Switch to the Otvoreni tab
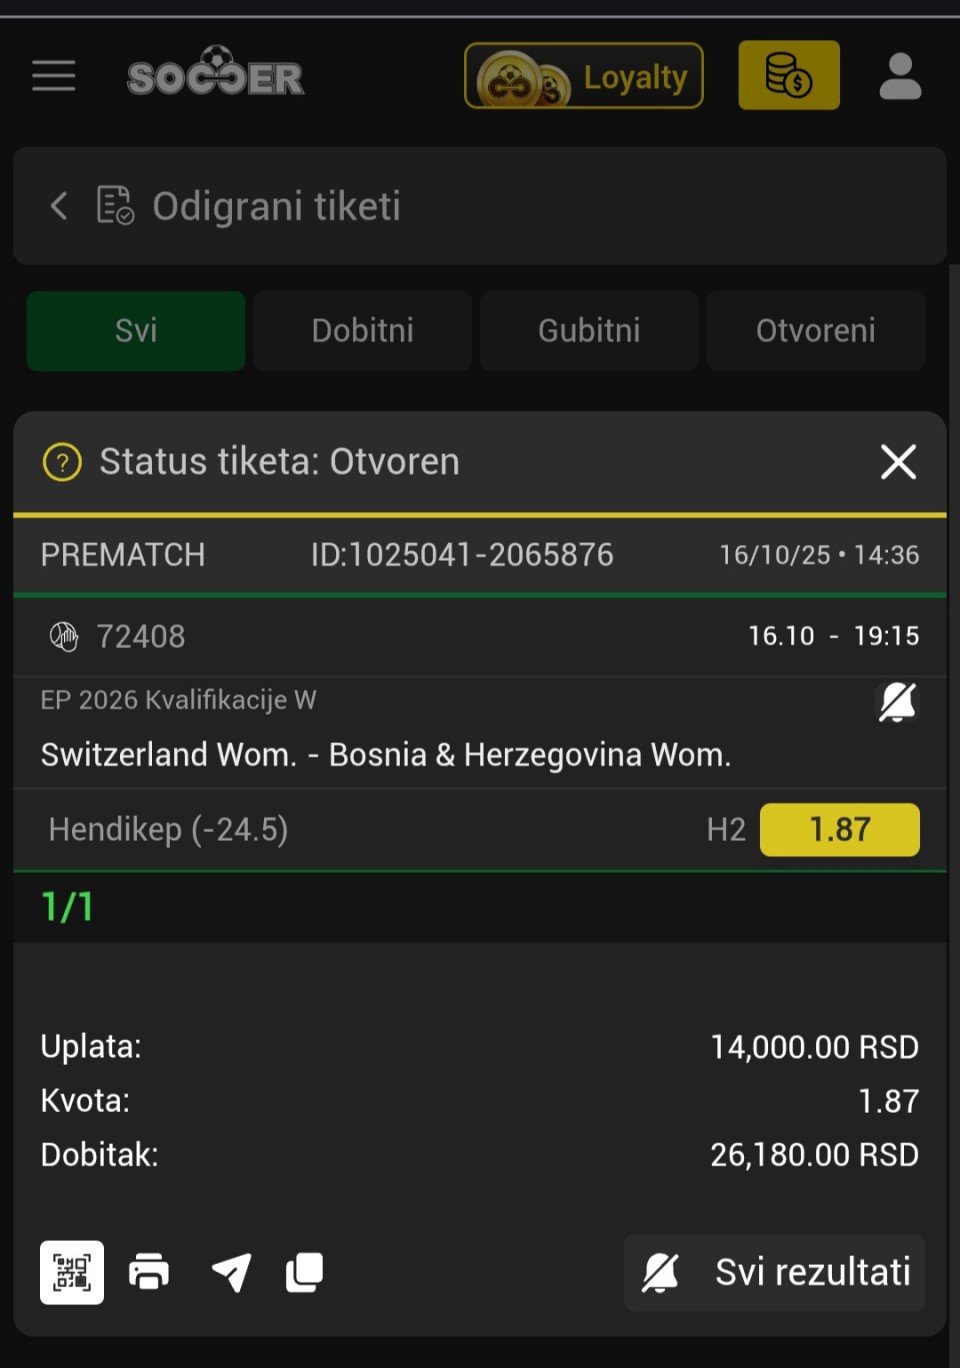 coord(815,331)
